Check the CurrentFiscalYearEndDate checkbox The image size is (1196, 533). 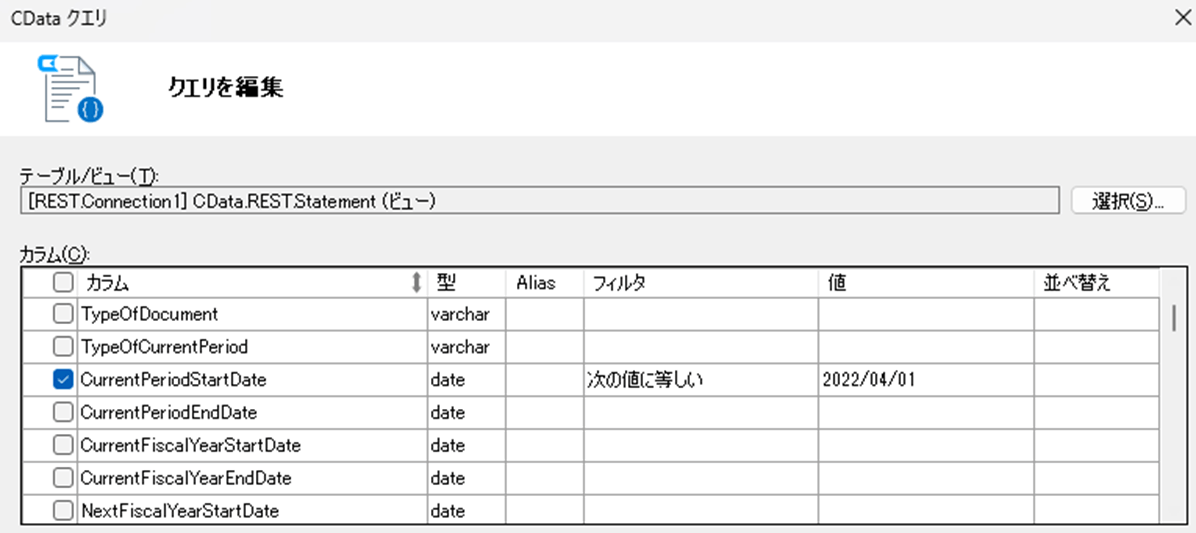pos(63,478)
